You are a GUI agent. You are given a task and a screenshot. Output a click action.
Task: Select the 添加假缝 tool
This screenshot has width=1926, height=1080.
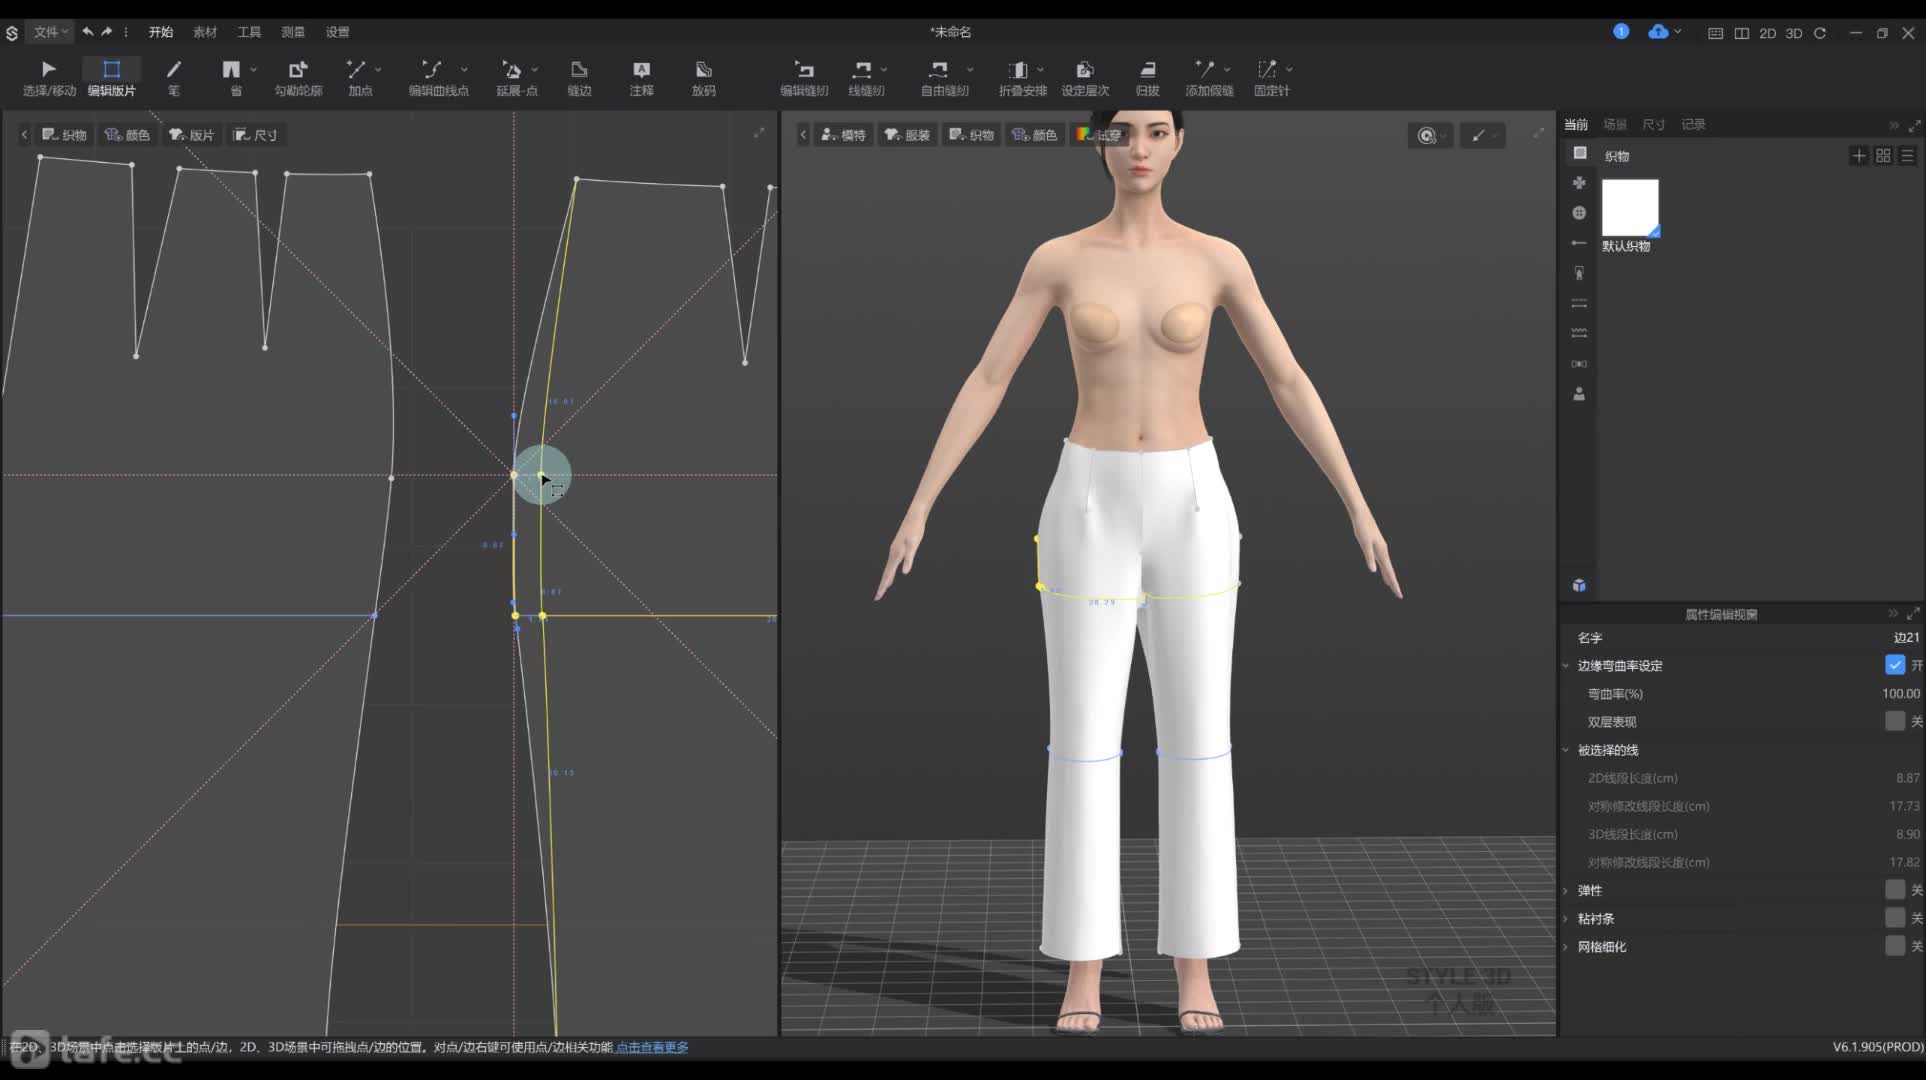(1208, 77)
